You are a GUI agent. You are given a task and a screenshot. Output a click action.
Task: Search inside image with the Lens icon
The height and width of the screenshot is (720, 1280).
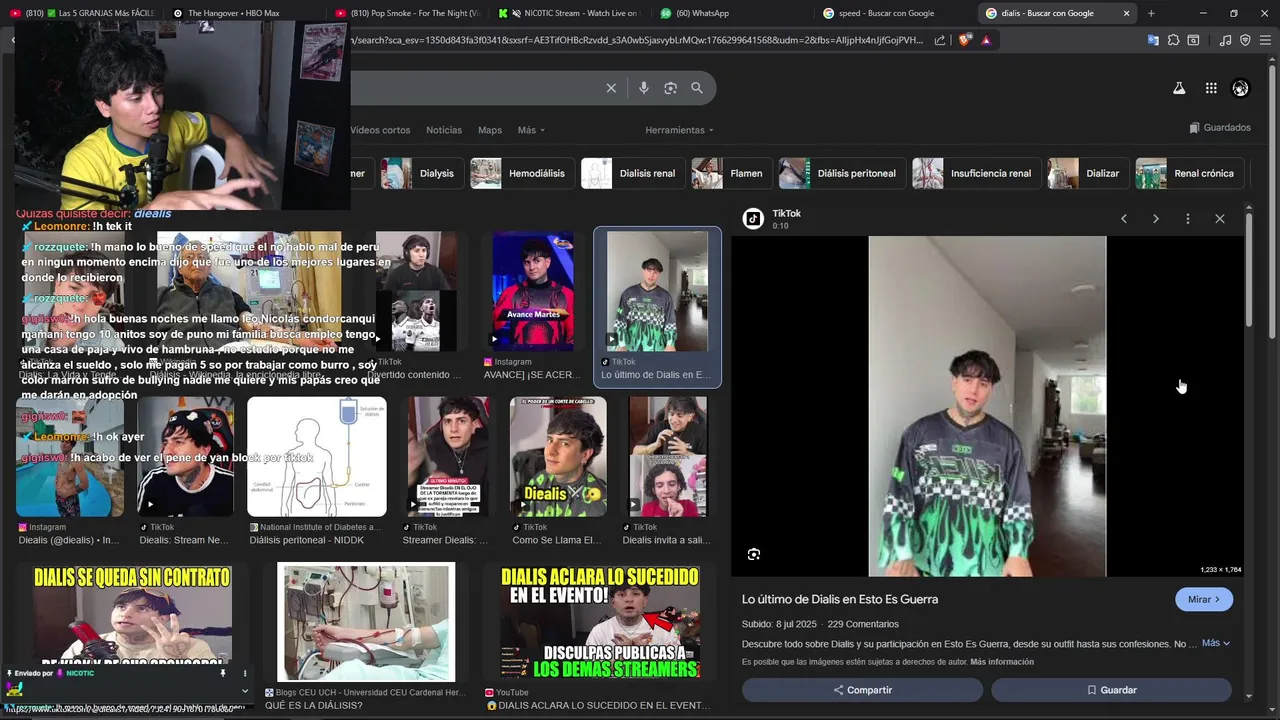click(x=754, y=554)
